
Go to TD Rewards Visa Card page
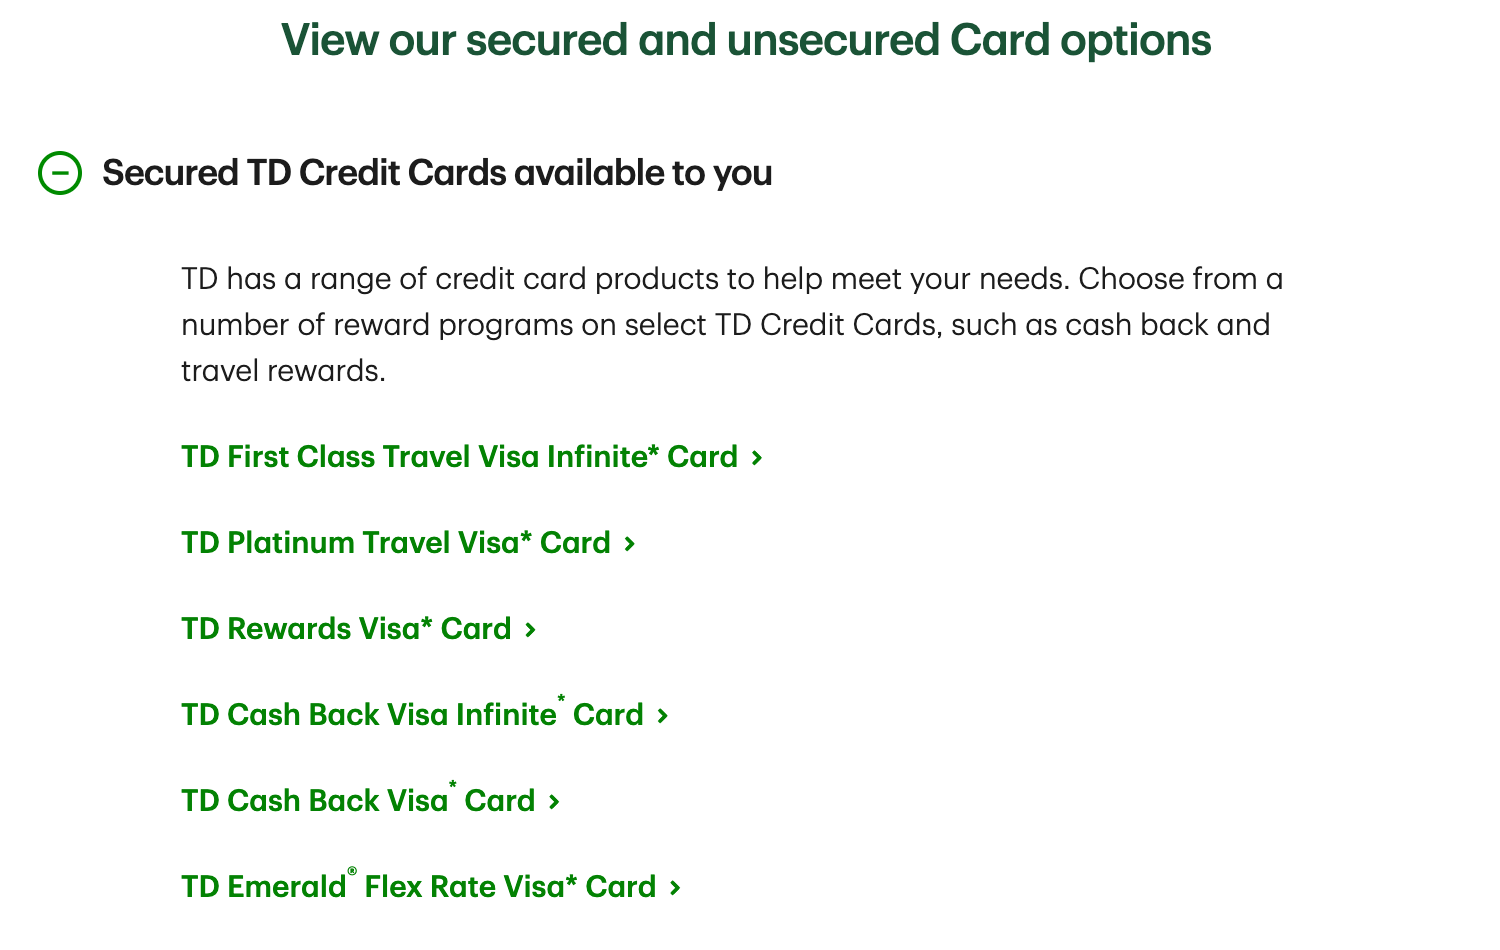click(346, 629)
